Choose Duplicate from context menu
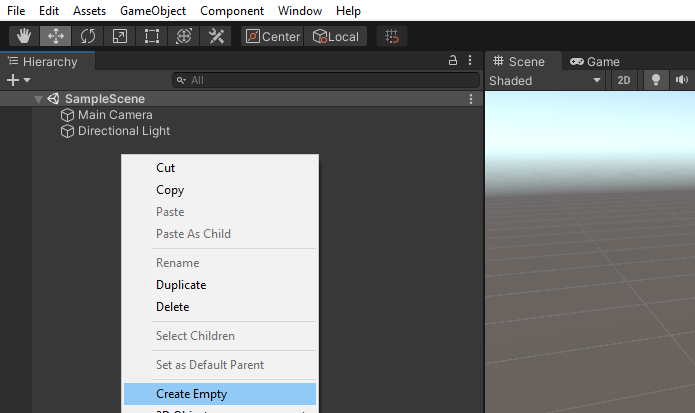Image resolution: width=695 pixels, height=413 pixels. click(220, 285)
